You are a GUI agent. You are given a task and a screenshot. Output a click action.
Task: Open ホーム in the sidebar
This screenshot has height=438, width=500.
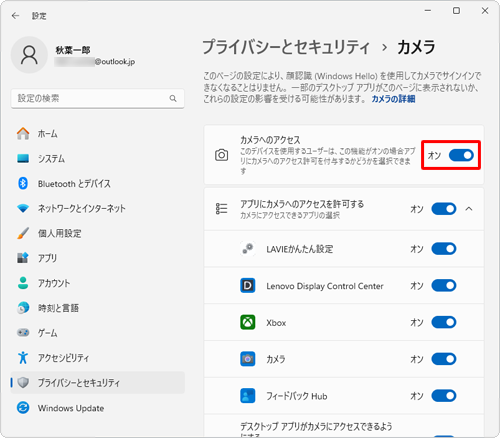click(98, 134)
